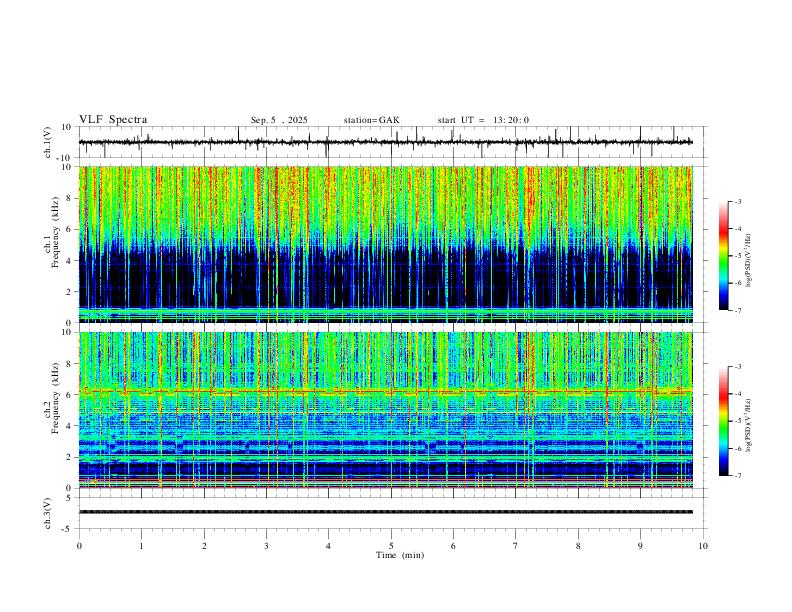Click the date 'Sep. 5 , 2025'
This screenshot has width=792, height=612.
[x=279, y=120]
